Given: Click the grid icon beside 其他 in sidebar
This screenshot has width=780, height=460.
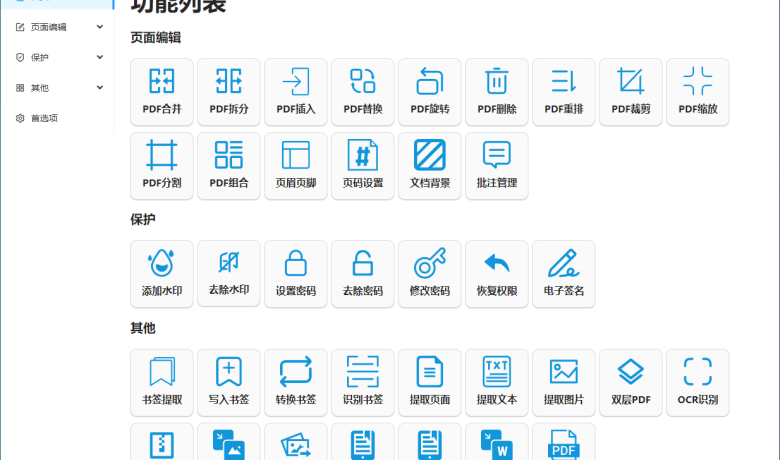Looking at the screenshot, I should pyautogui.click(x=20, y=88).
